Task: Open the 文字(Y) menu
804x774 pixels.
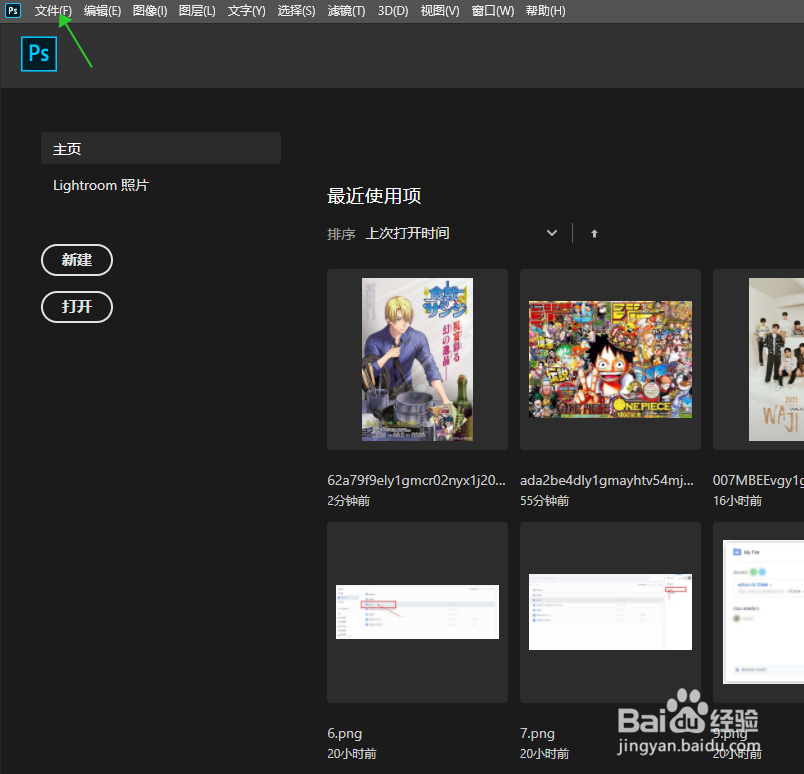Action: click(247, 11)
